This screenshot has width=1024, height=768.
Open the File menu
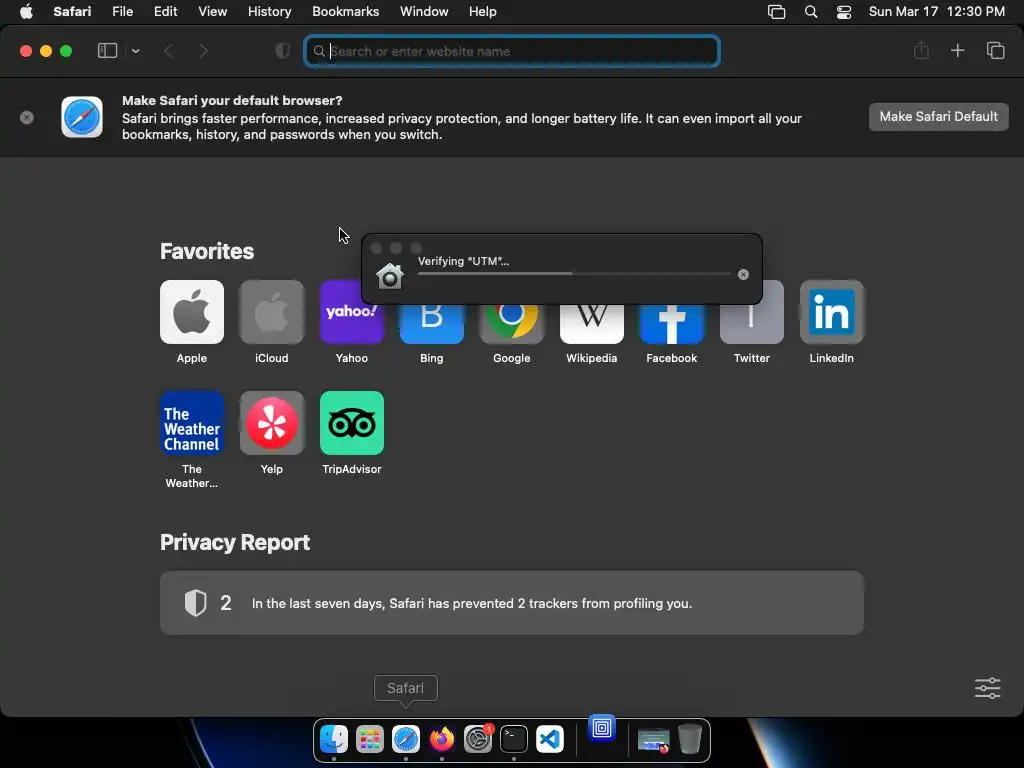point(122,12)
